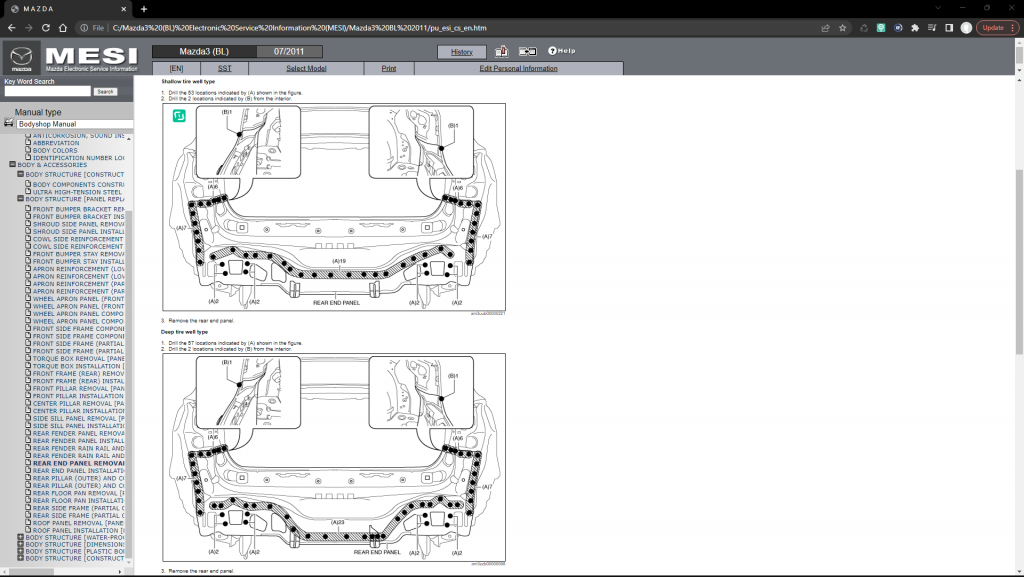This screenshot has width=1024, height=577.
Task: Open REAR END PANEL INSTALLATION tree item
Action: (78, 471)
